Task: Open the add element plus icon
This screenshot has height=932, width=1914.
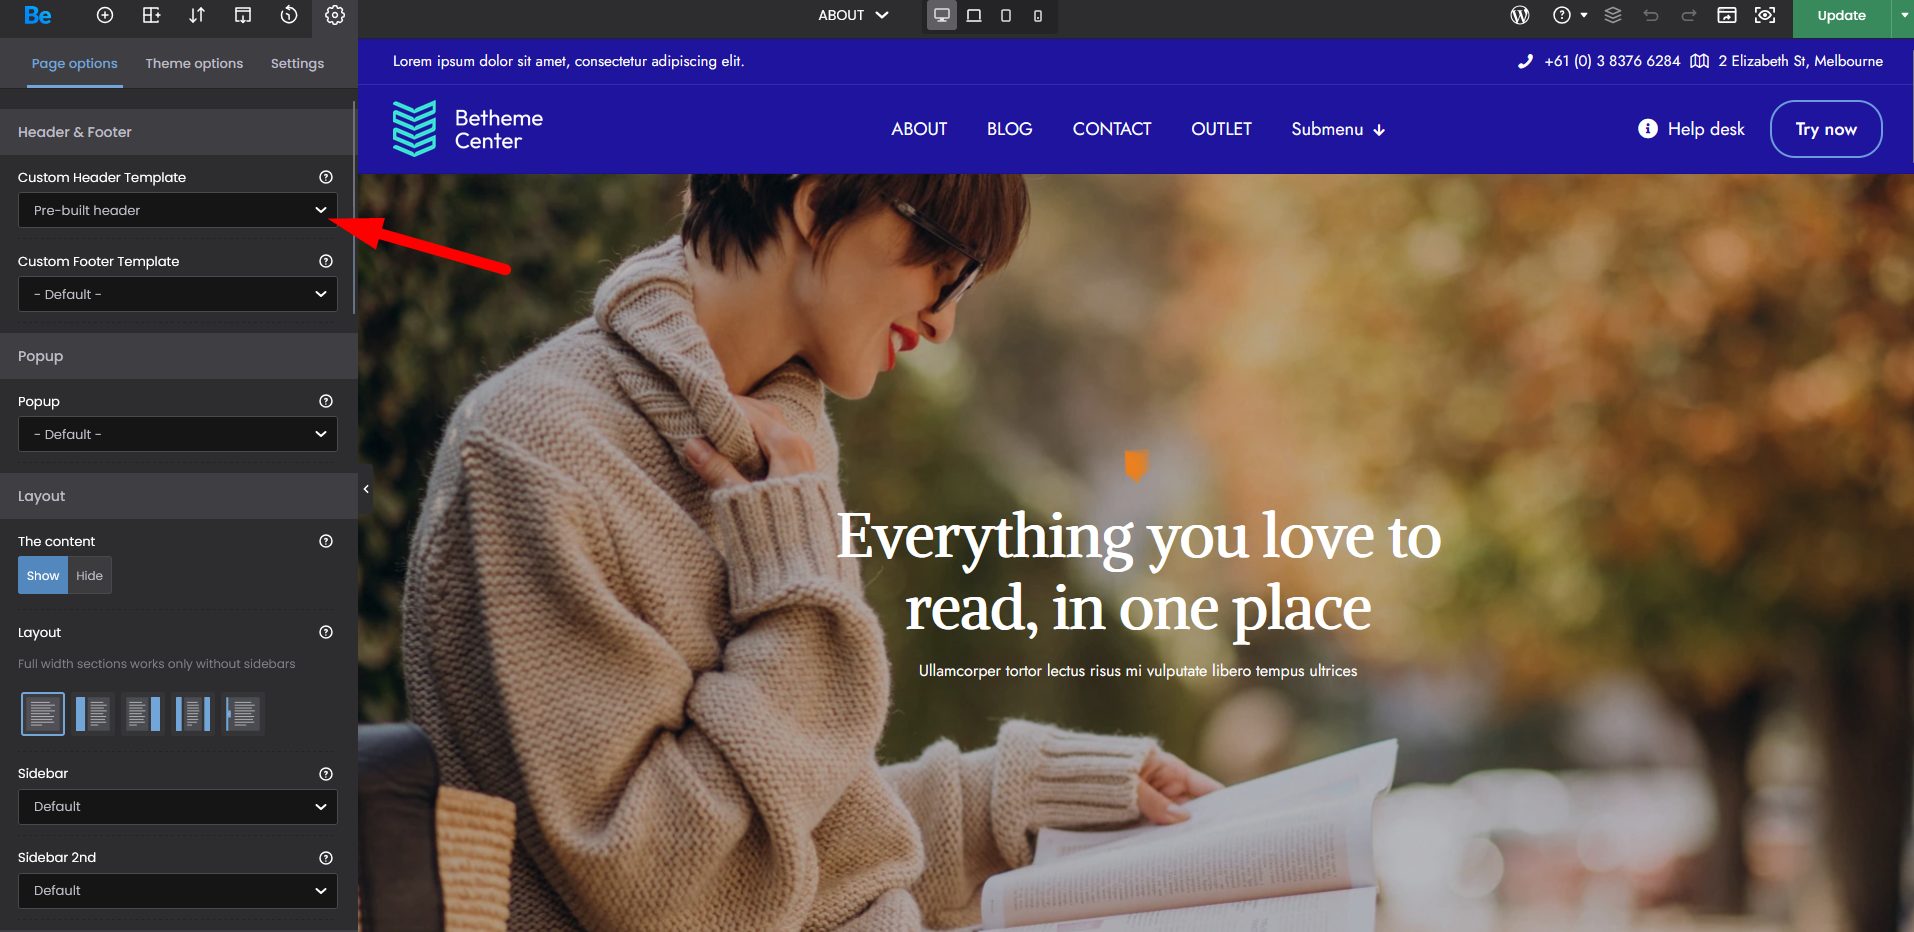Action: point(105,15)
